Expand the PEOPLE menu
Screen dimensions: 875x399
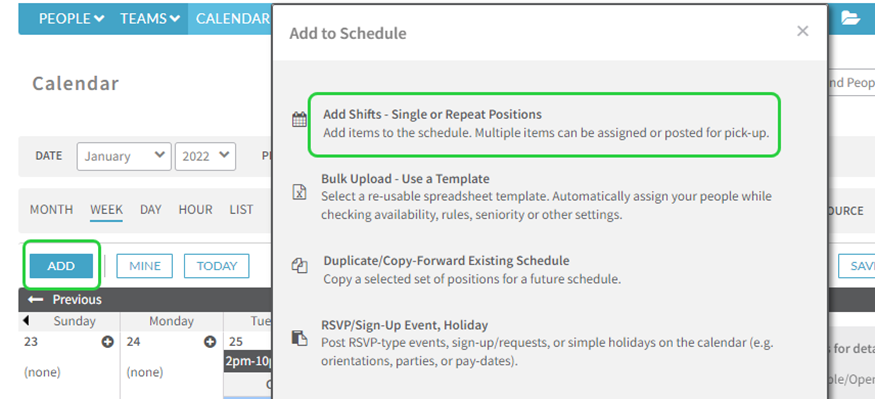tap(71, 18)
